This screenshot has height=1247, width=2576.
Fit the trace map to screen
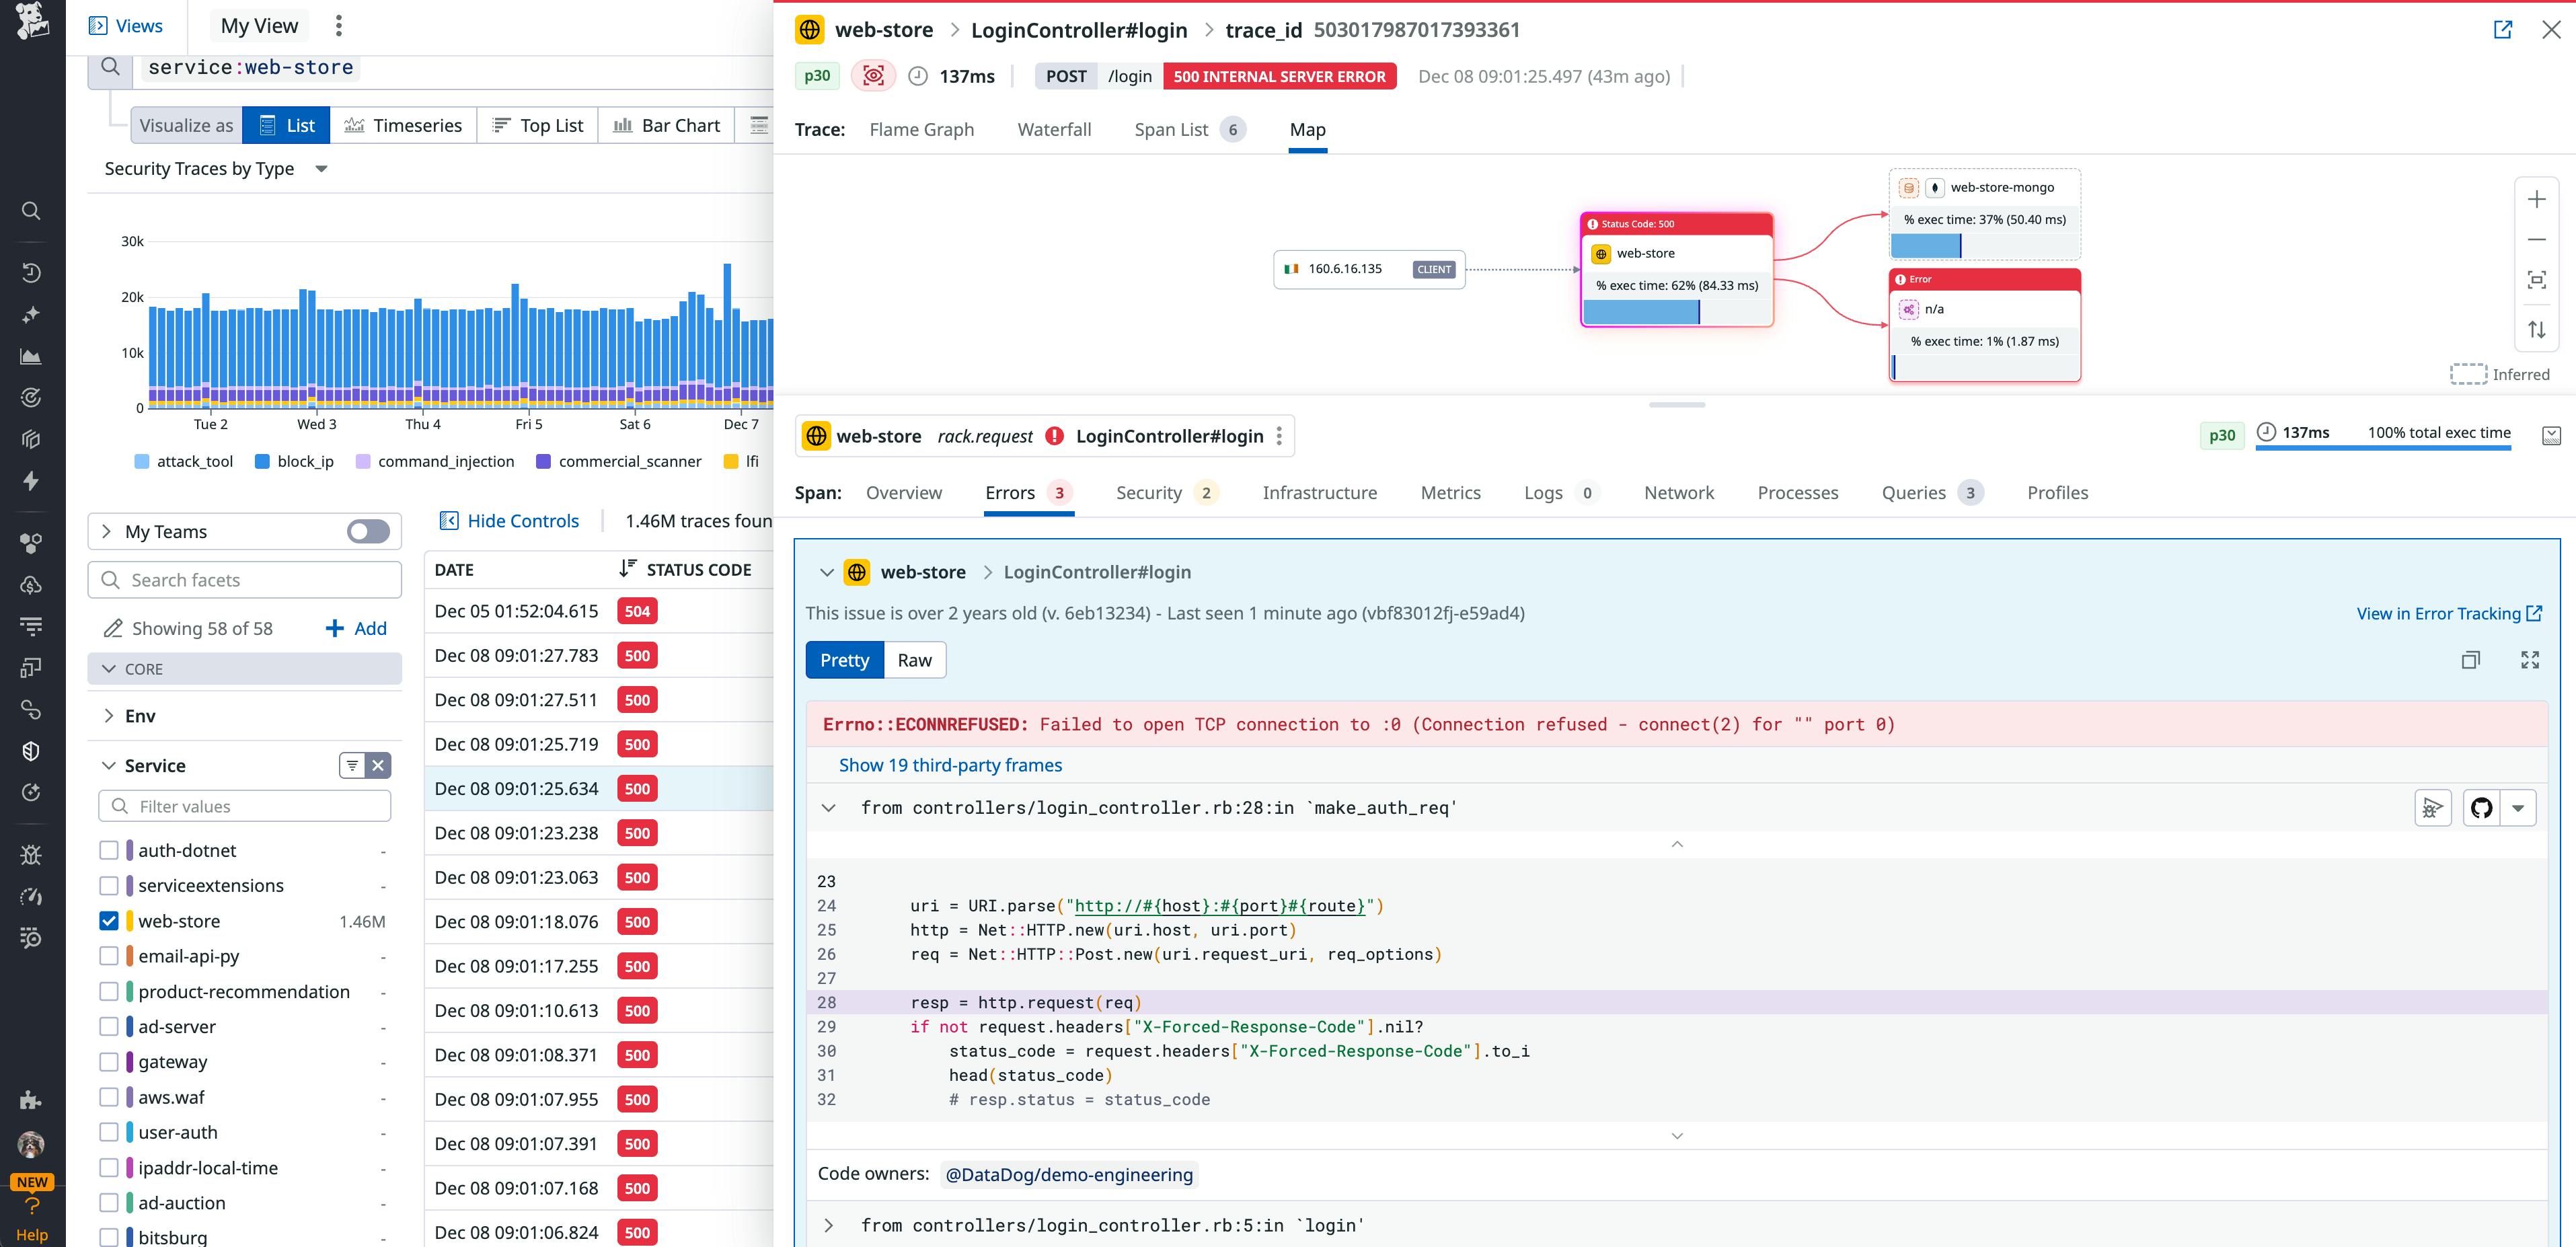click(2537, 280)
